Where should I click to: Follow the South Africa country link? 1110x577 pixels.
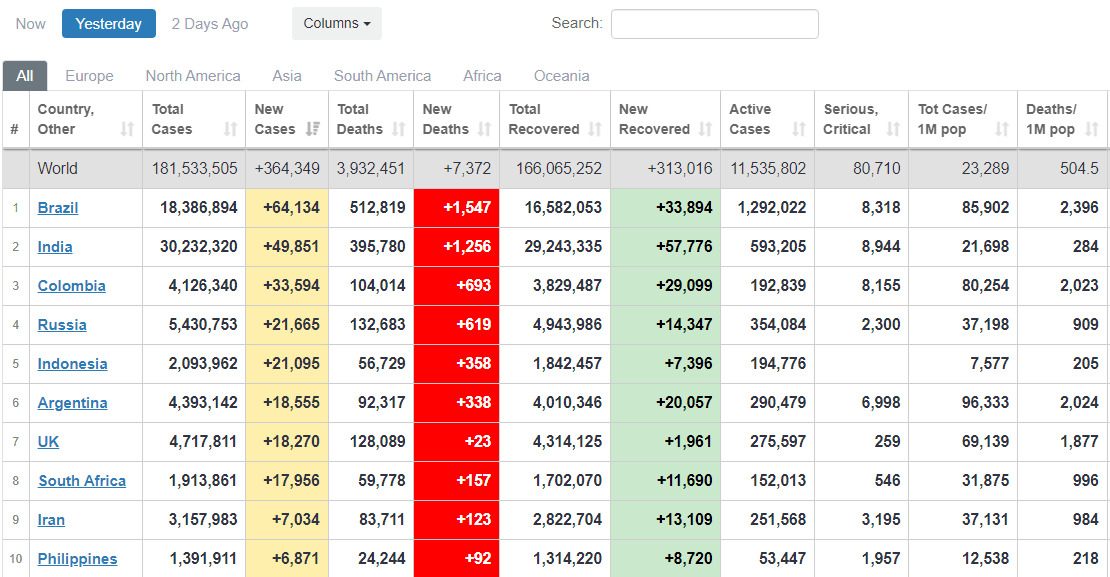click(x=82, y=481)
